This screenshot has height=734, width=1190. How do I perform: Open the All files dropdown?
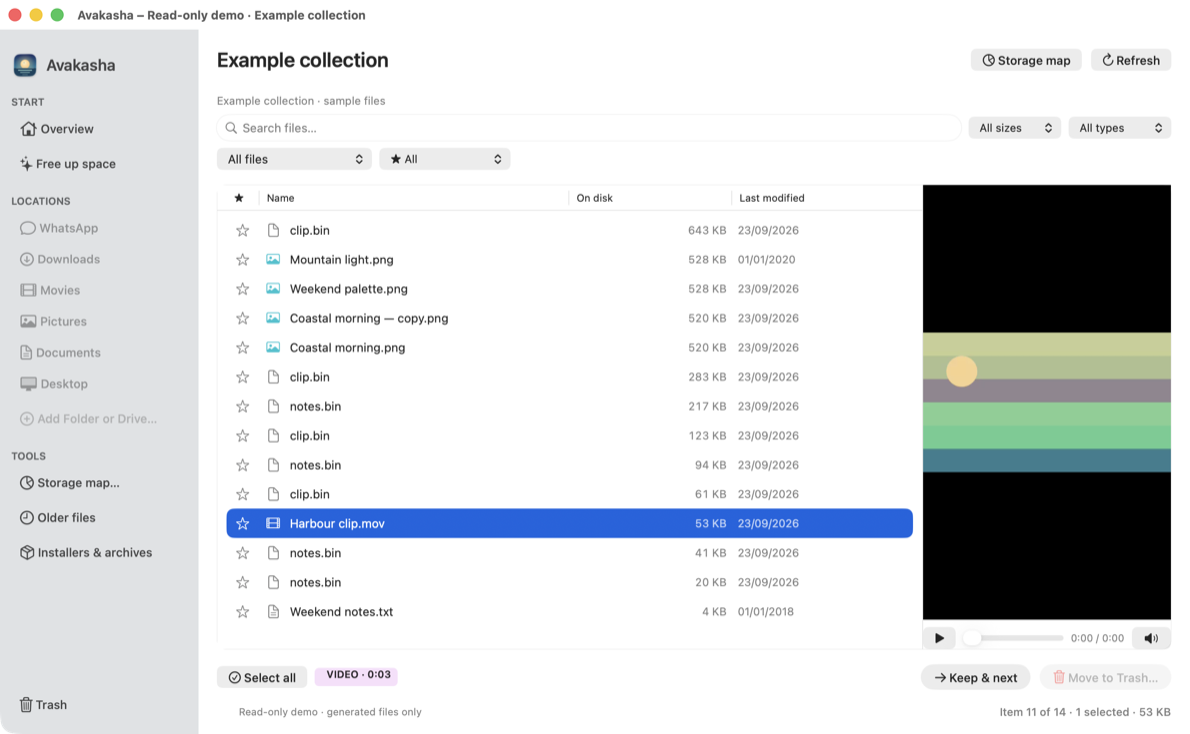(294, 159)
